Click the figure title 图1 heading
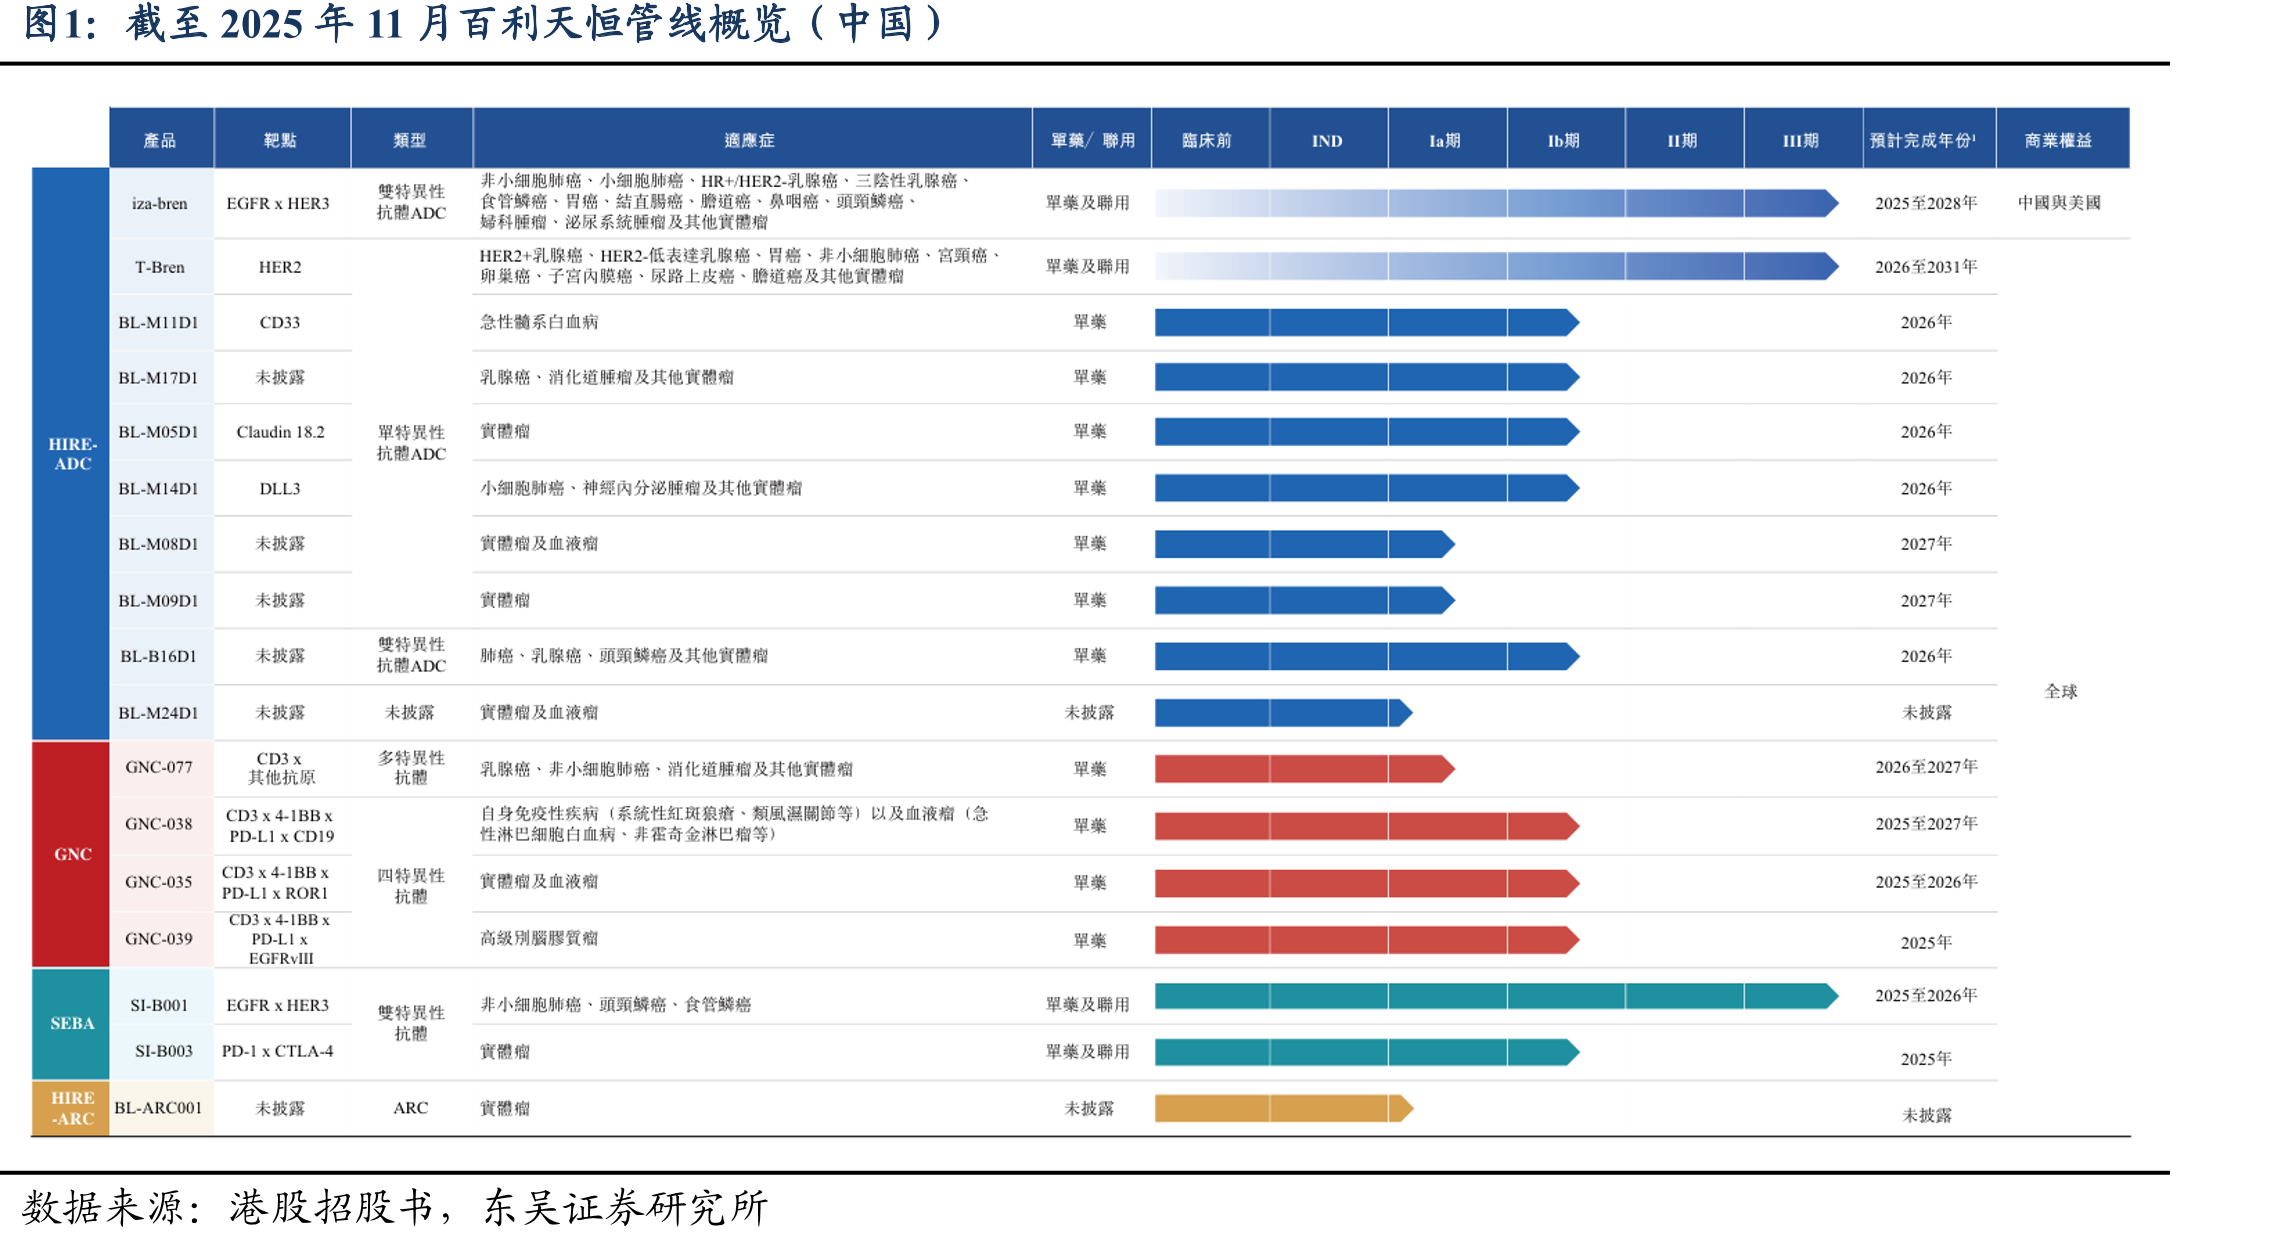The width and height of the screenshot is (2280, 1243). [483, 24]
